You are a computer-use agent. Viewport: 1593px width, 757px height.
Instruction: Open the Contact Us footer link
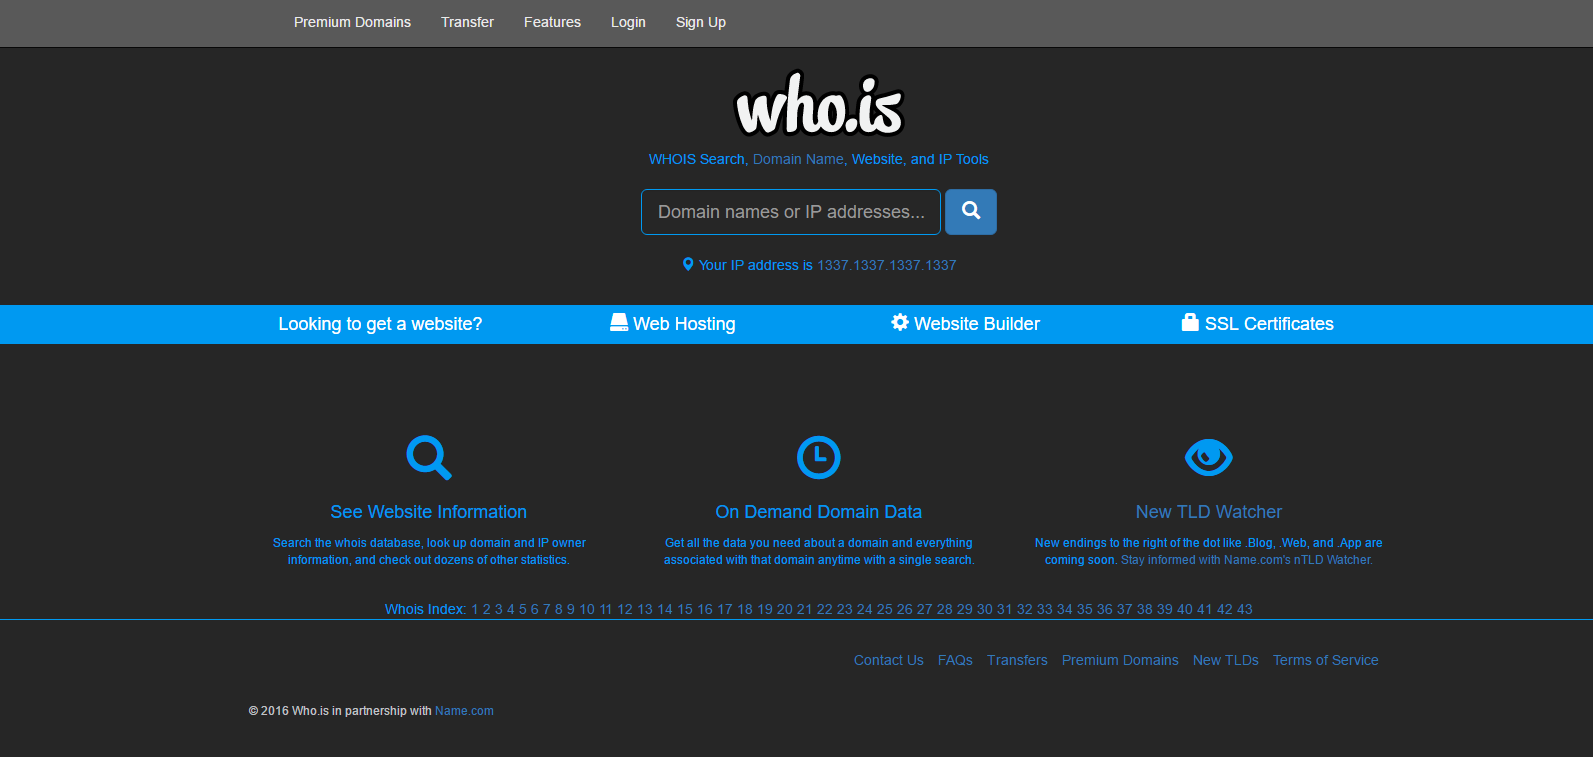click(x=889, y=660)
